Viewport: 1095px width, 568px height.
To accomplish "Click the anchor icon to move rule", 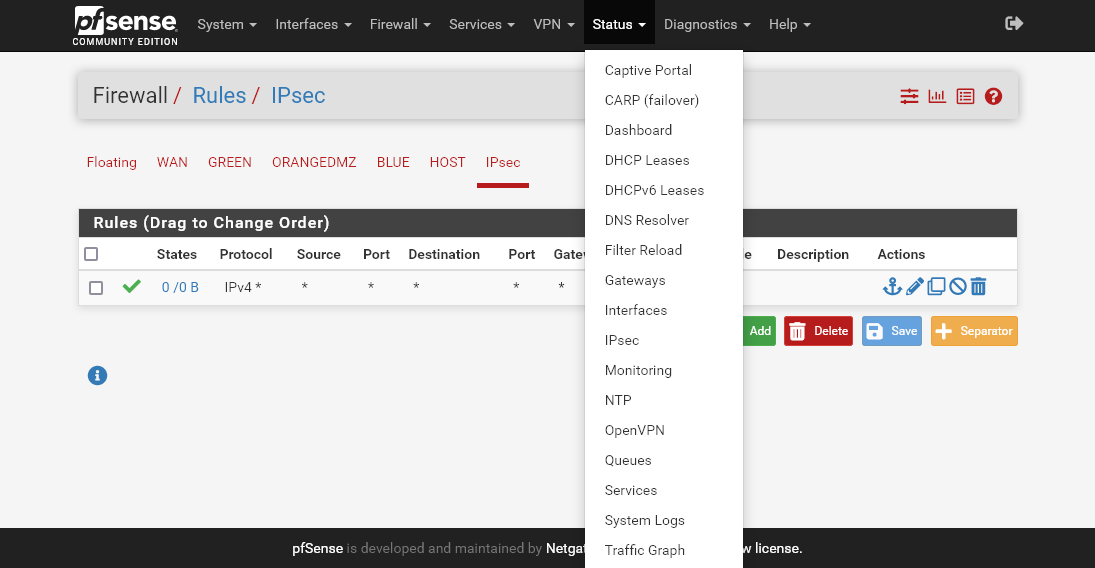I will click(892, 286).
